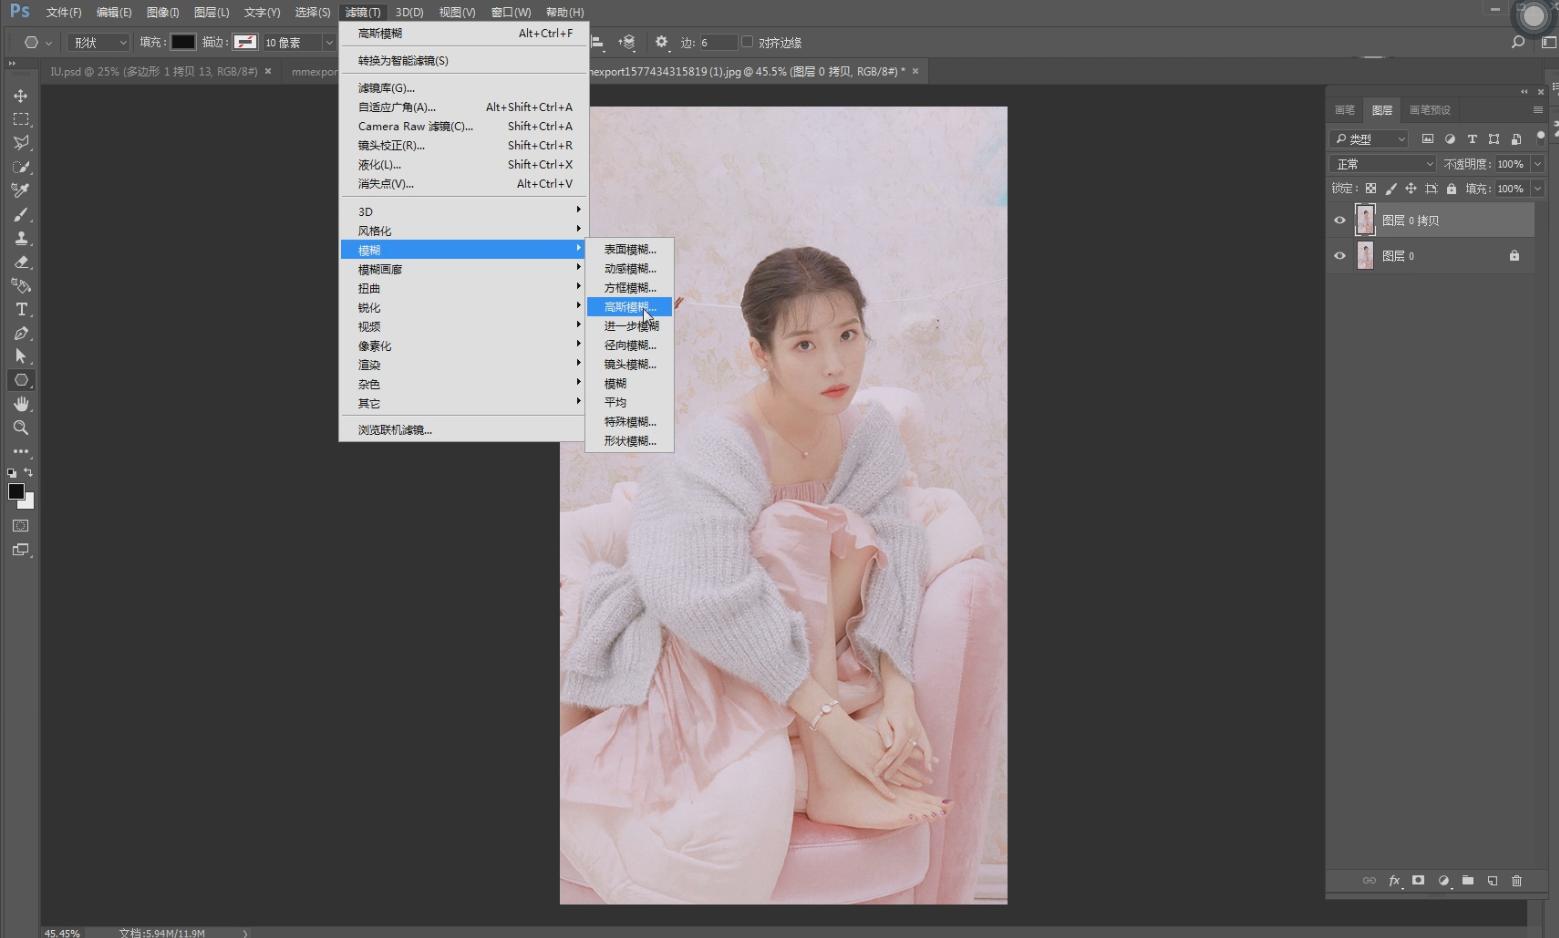Pick the Clone Stamp tool

[20, 238]
